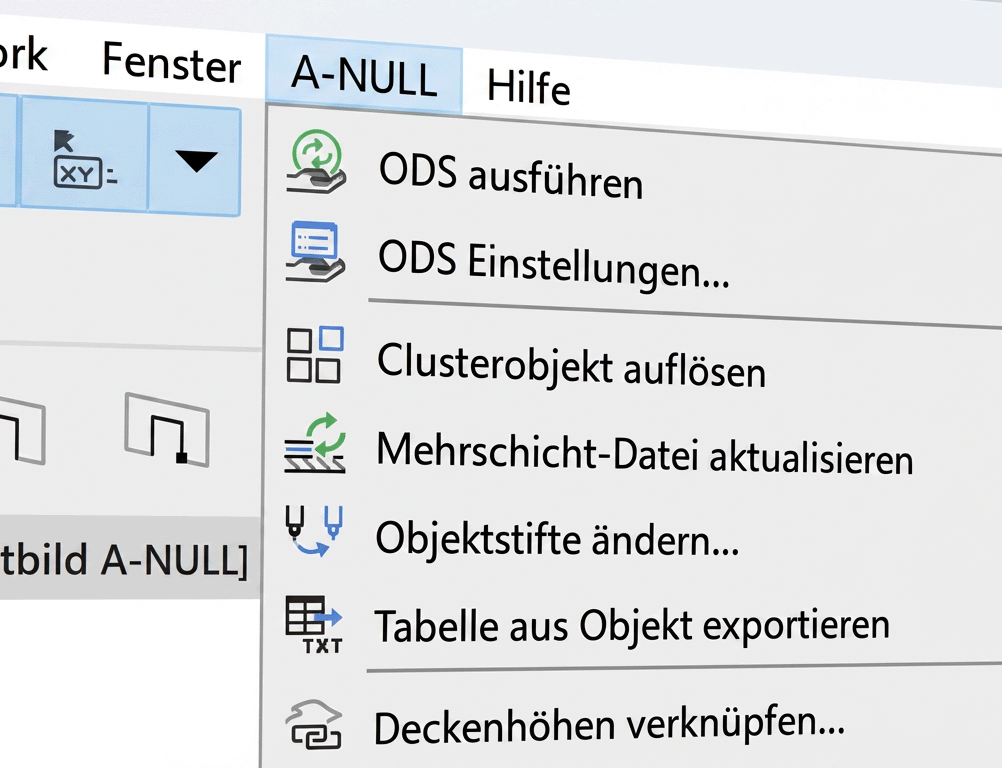Open the Fenster menu
1002x768 pixels.
[171, 64]
